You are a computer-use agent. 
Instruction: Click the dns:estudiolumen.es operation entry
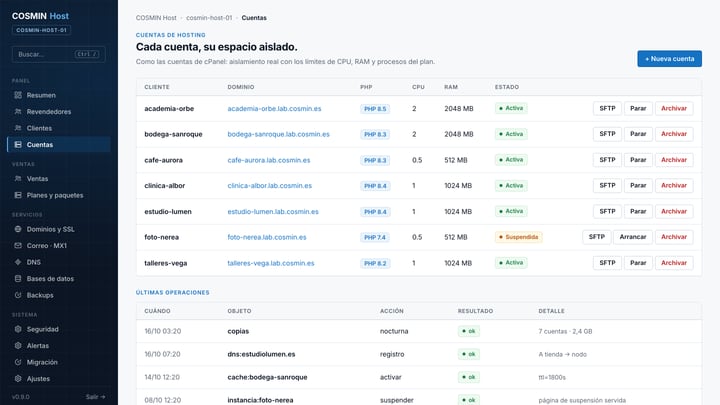pyautogui.click(x=261, y=354)
